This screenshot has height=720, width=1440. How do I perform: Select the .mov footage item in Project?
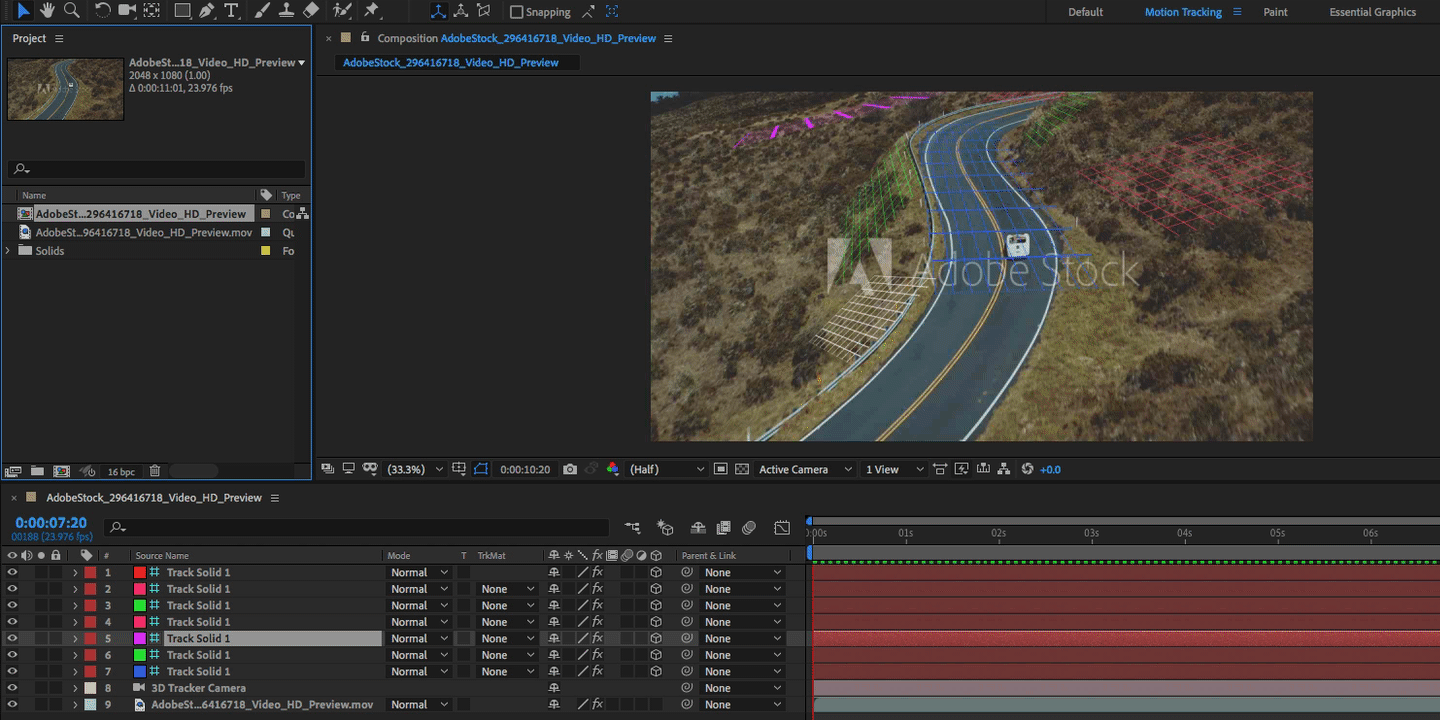point(144,232)
